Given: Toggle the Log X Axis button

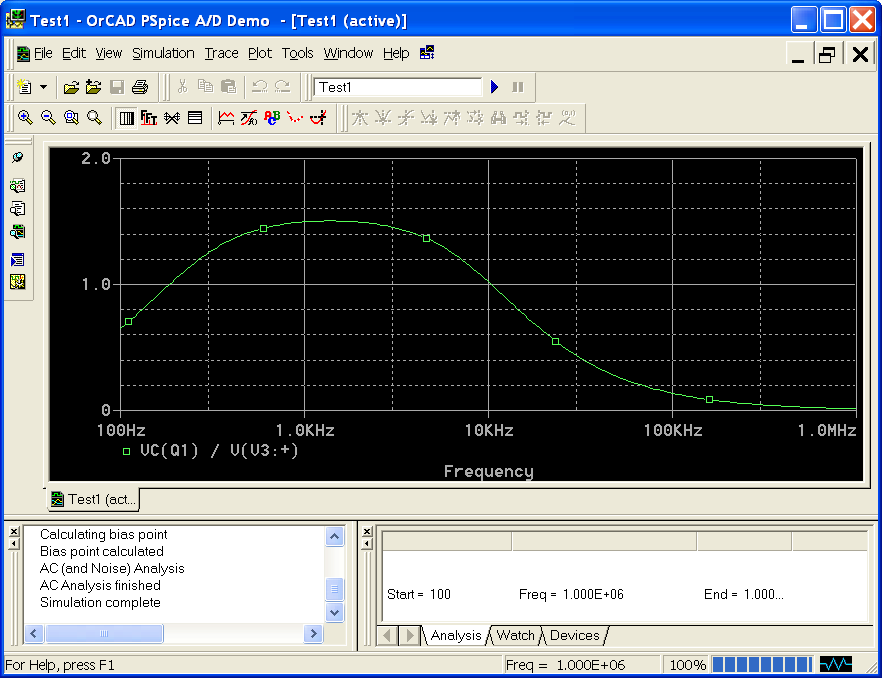Looking at the screenshot, I should click(x=127, y=118).
